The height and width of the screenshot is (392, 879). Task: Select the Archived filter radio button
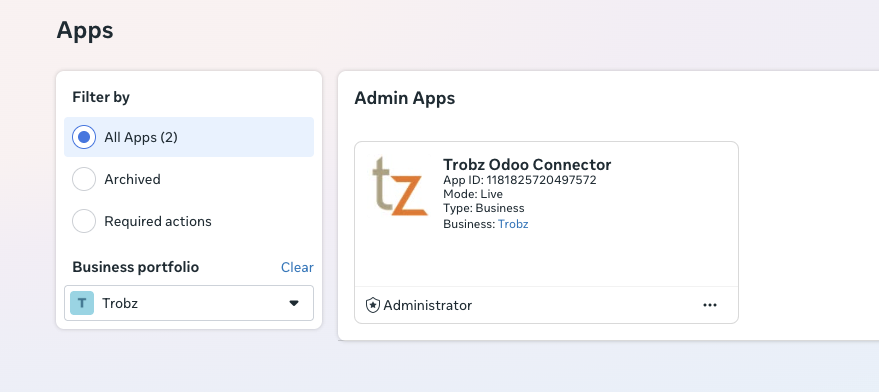pos(84,179)
